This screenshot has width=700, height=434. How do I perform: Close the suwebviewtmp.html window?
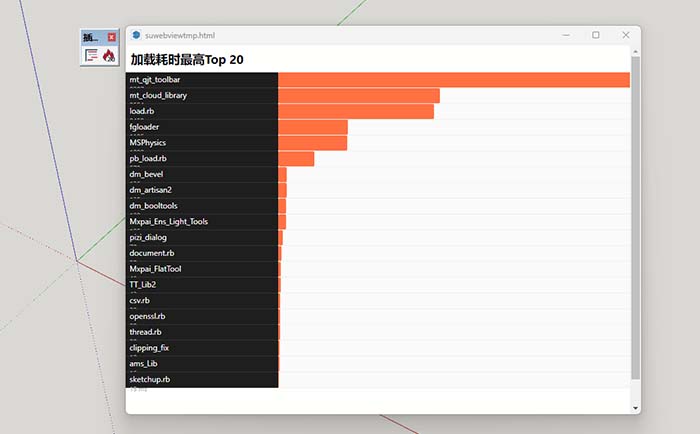(x=626, y=35)
